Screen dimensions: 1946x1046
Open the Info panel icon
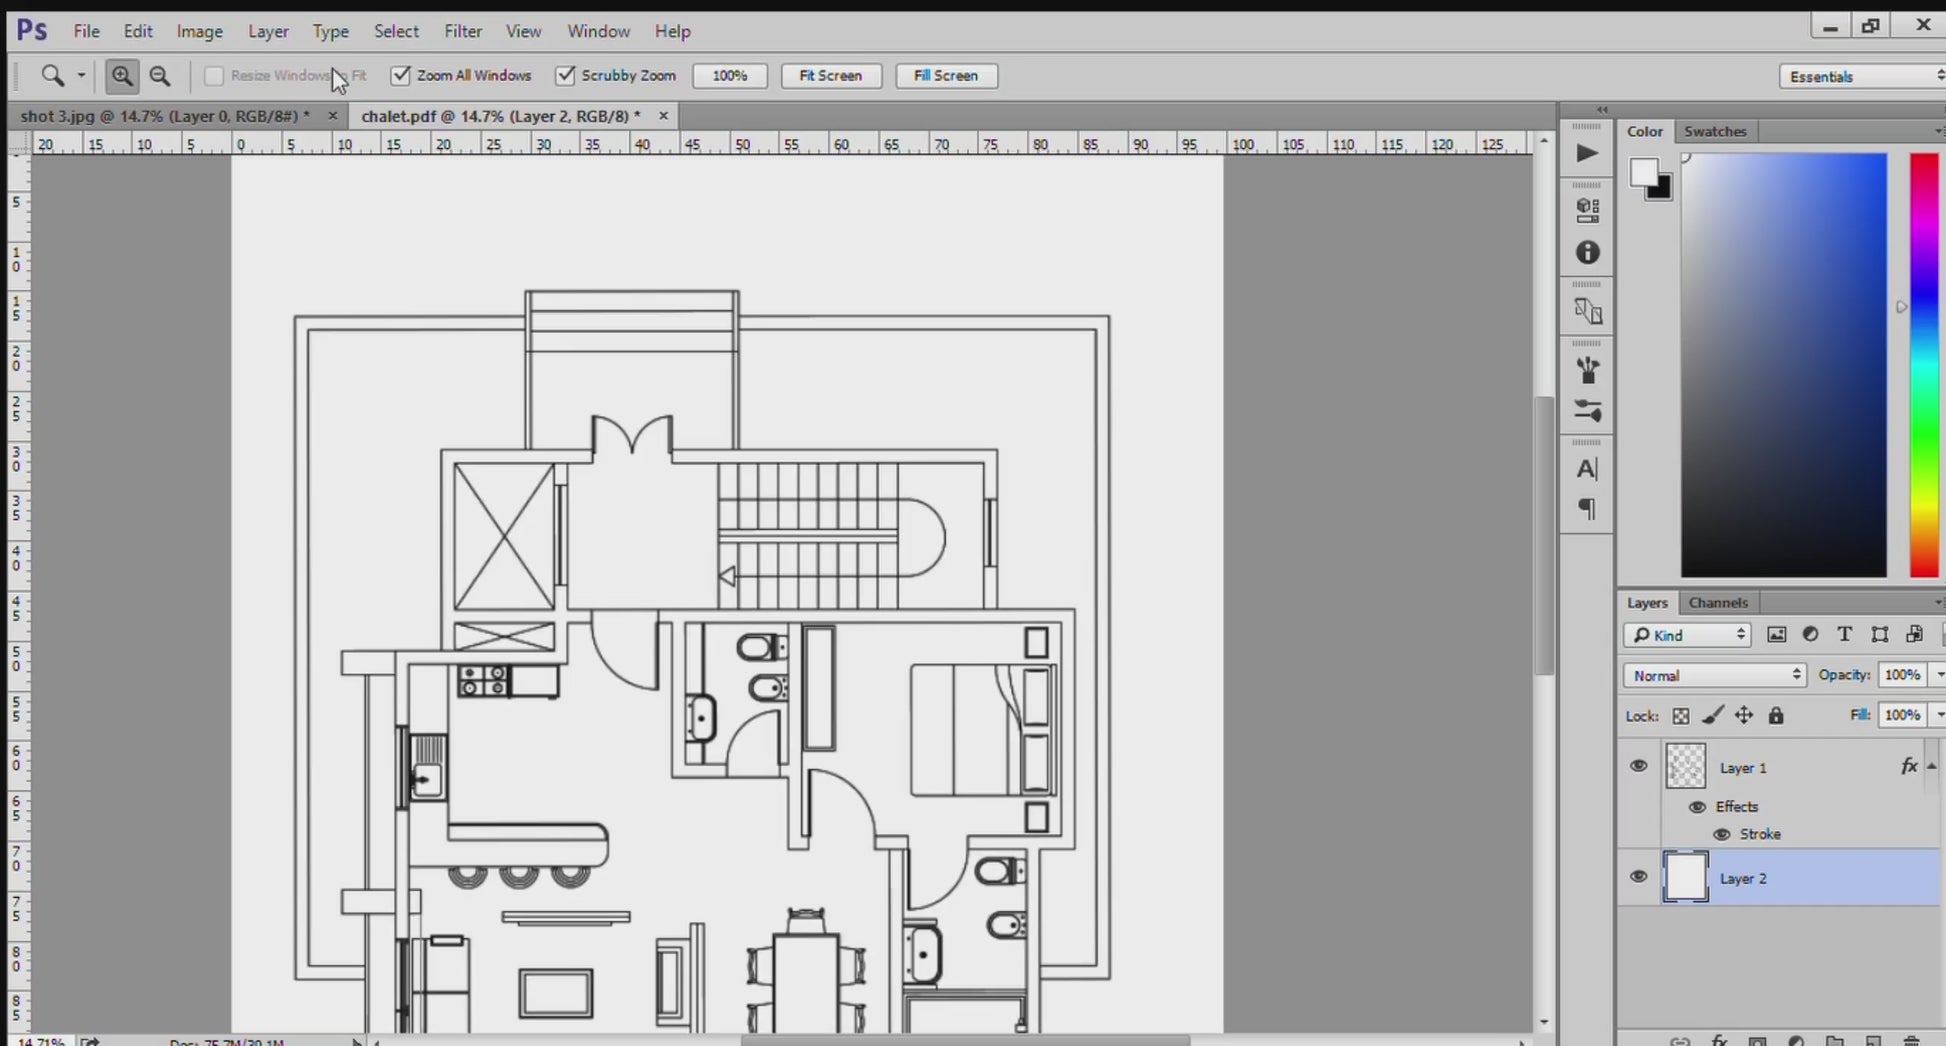(1587, 253)
